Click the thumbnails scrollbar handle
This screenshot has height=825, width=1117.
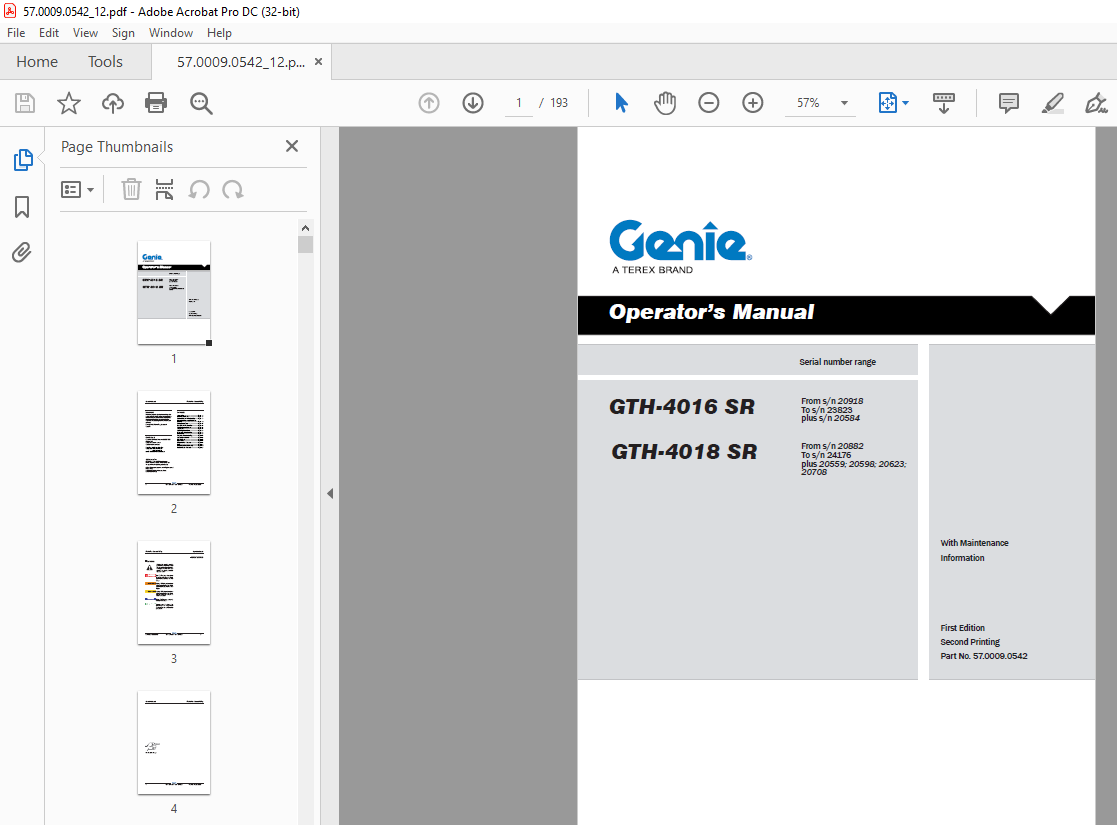tap(306, 244)
